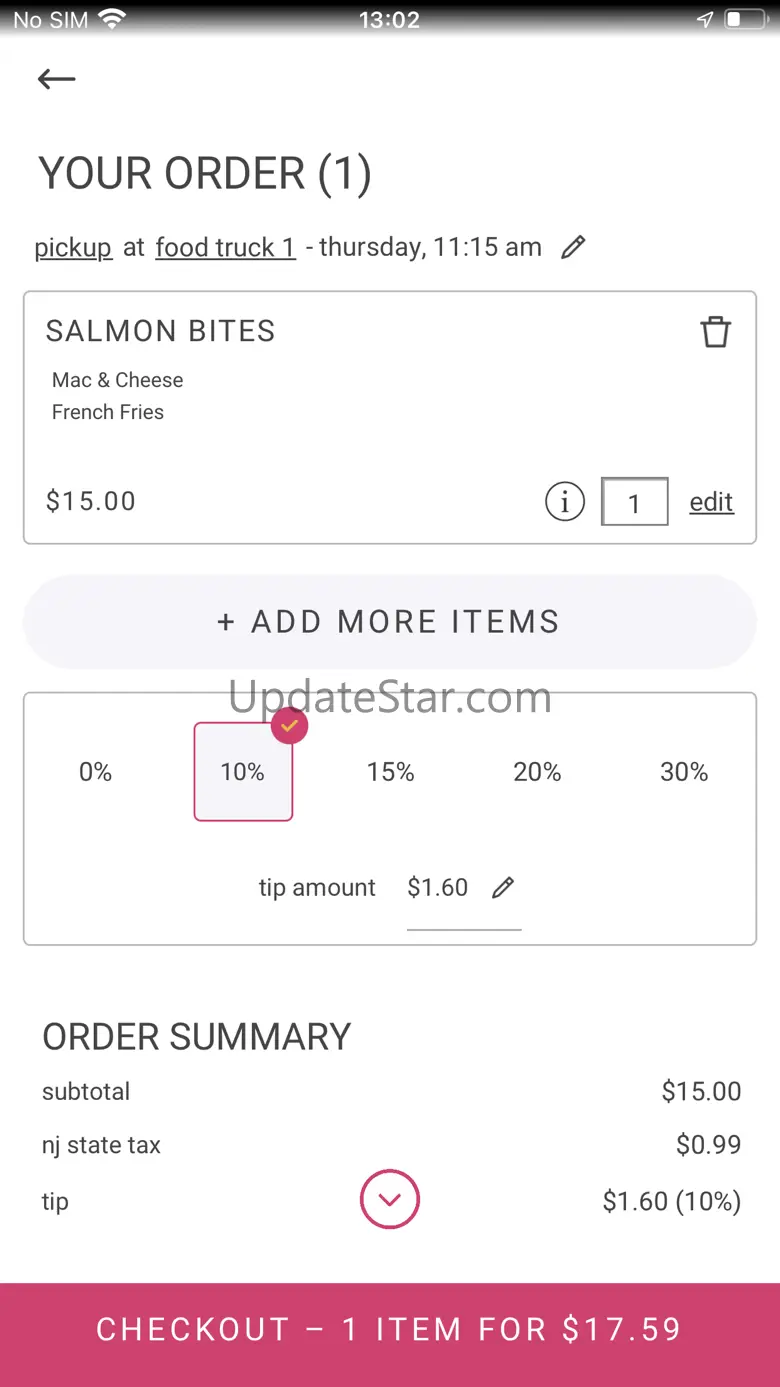This screenshot has width=780, height=1387.
Task: Change location via food truck 1 link
Action: [x=226, y=247]
